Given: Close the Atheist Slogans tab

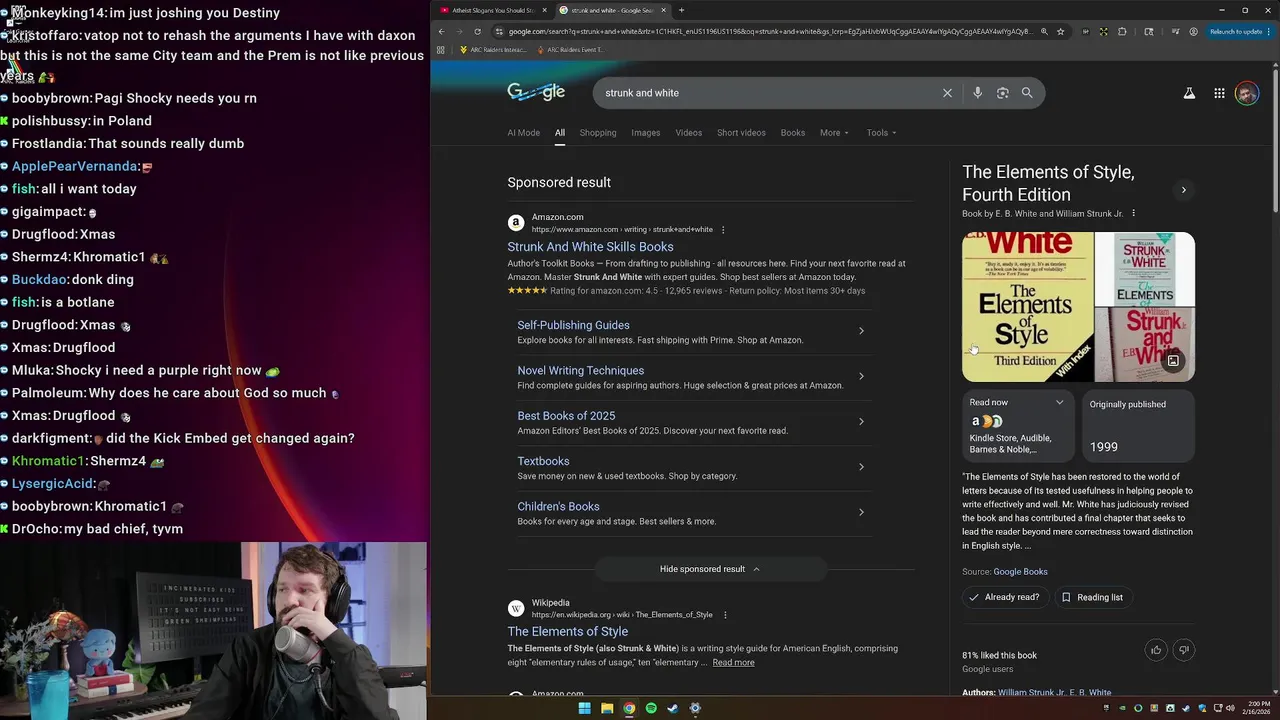Looking at the screenshot, I should click(545, 10).
